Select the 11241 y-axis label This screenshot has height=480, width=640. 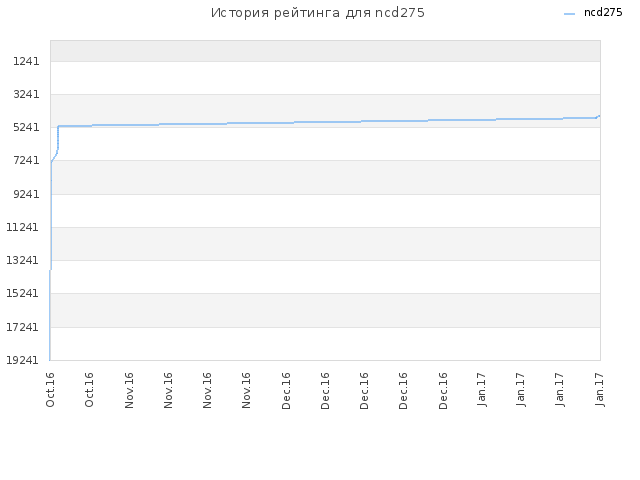[x=22, y=227]
